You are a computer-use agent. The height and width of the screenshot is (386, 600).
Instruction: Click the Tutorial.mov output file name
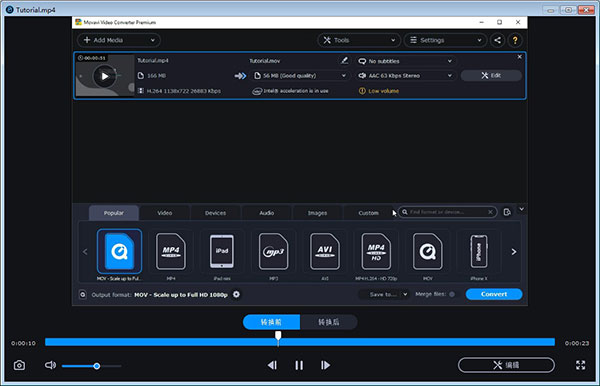coord(265,61)
